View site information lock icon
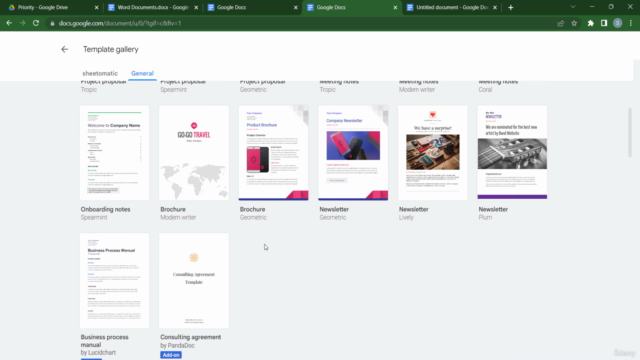The height and width of the screenshot is (360, 640). click(x=52, y=23)
